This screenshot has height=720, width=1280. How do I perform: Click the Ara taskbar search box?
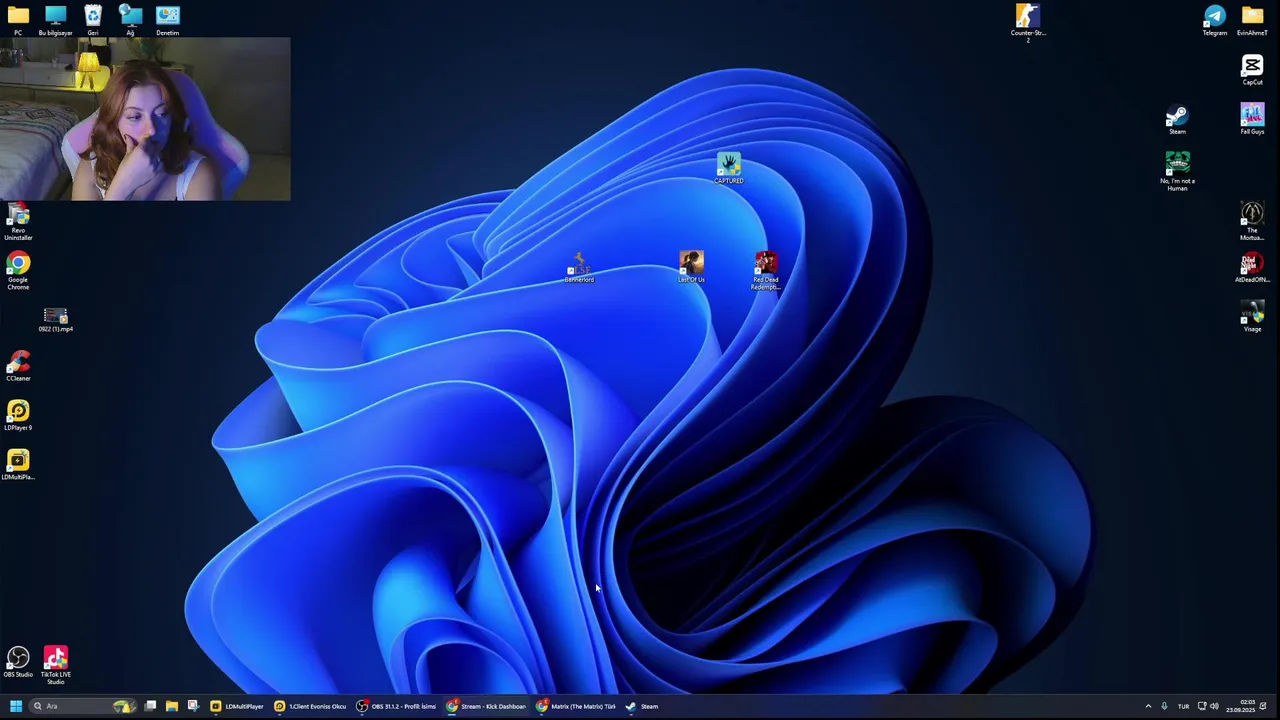[x=85, y=706]
